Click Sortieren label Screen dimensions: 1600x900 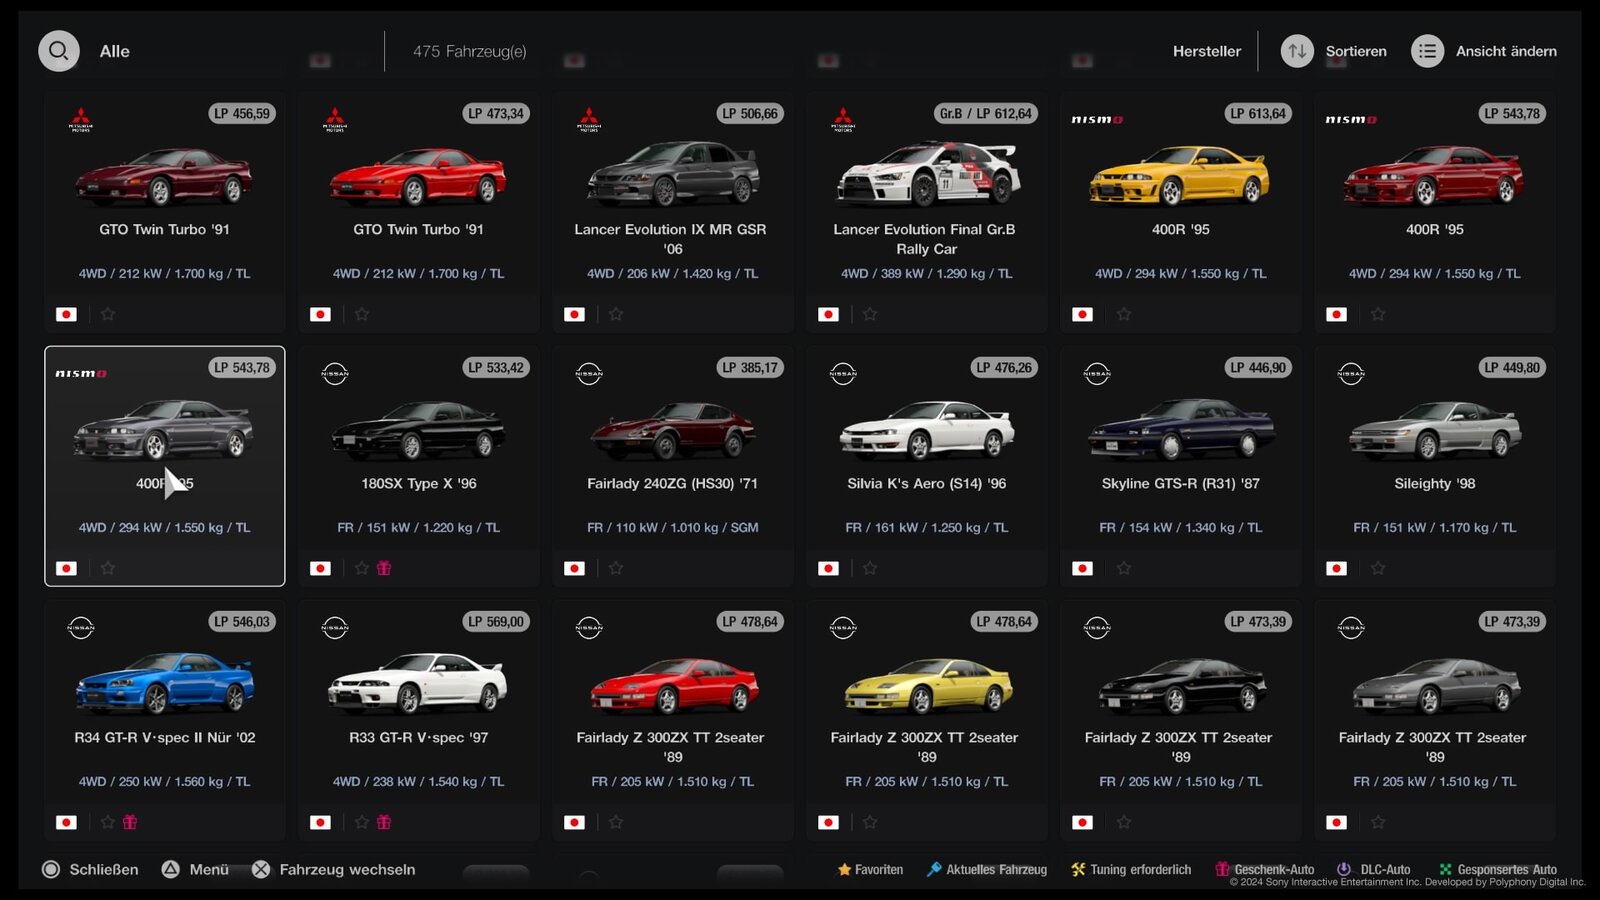click(1356, 51)
